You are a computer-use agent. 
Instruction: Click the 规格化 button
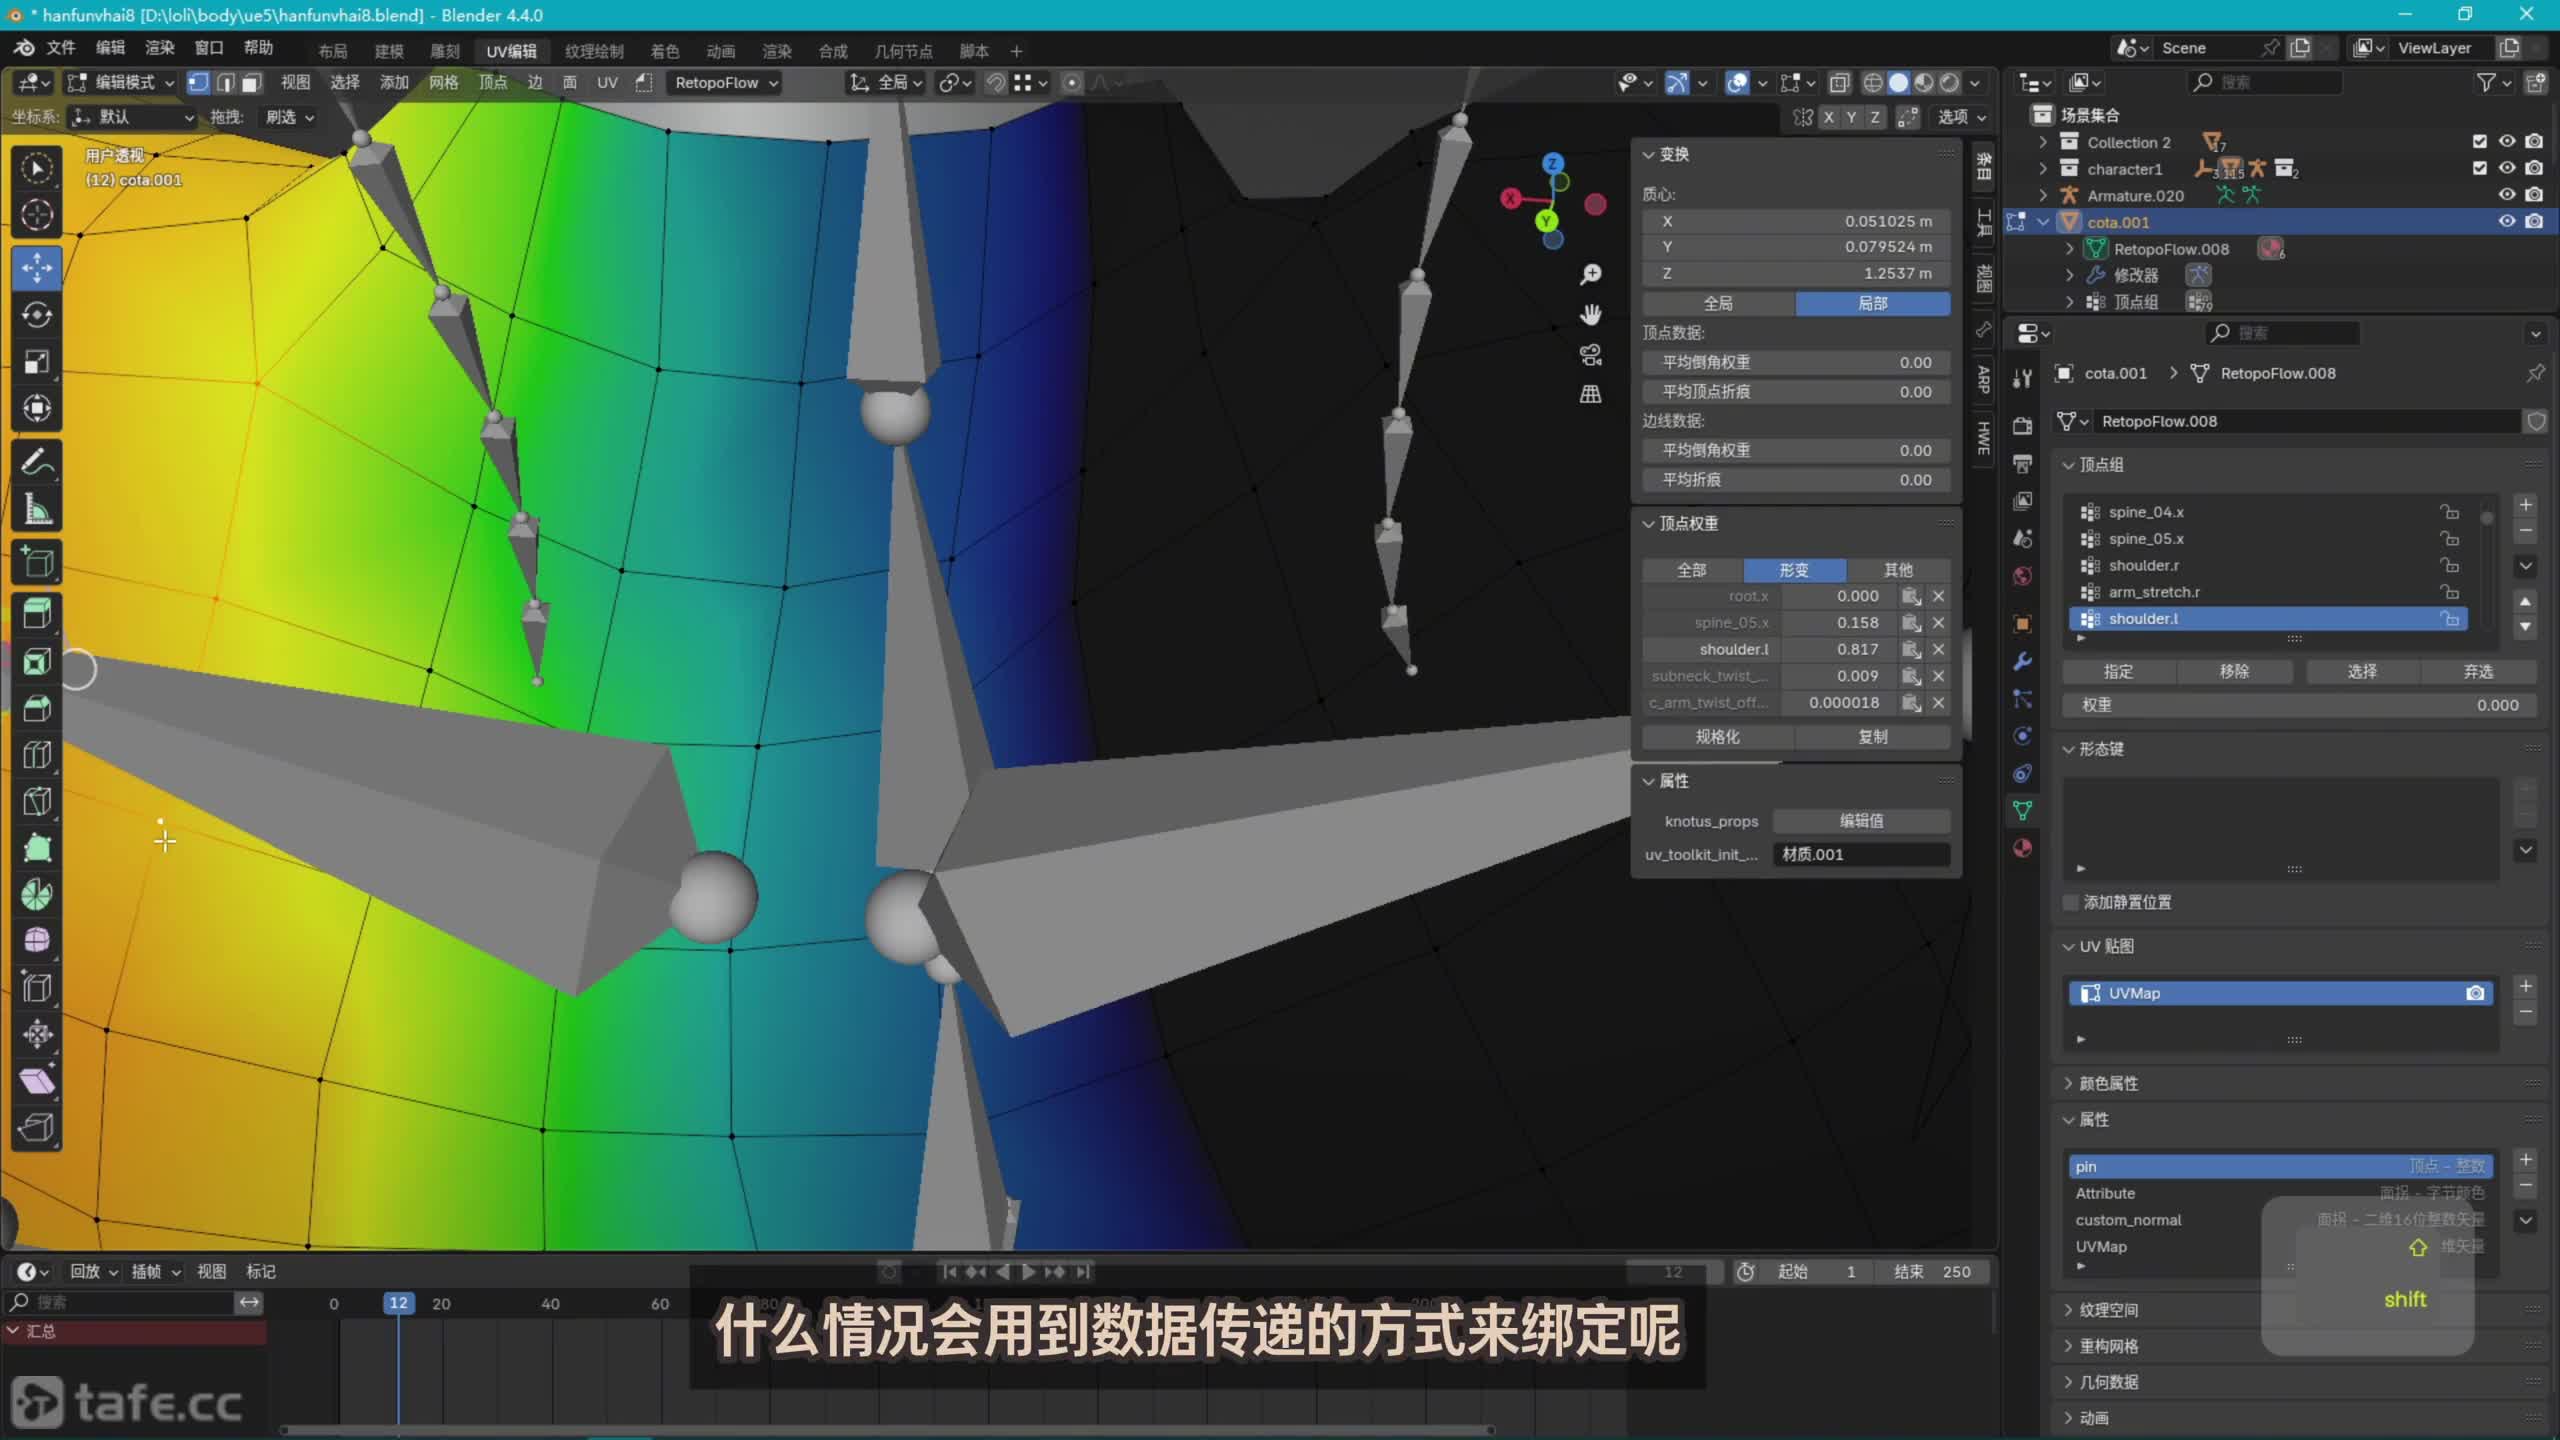pos(1717,737)
